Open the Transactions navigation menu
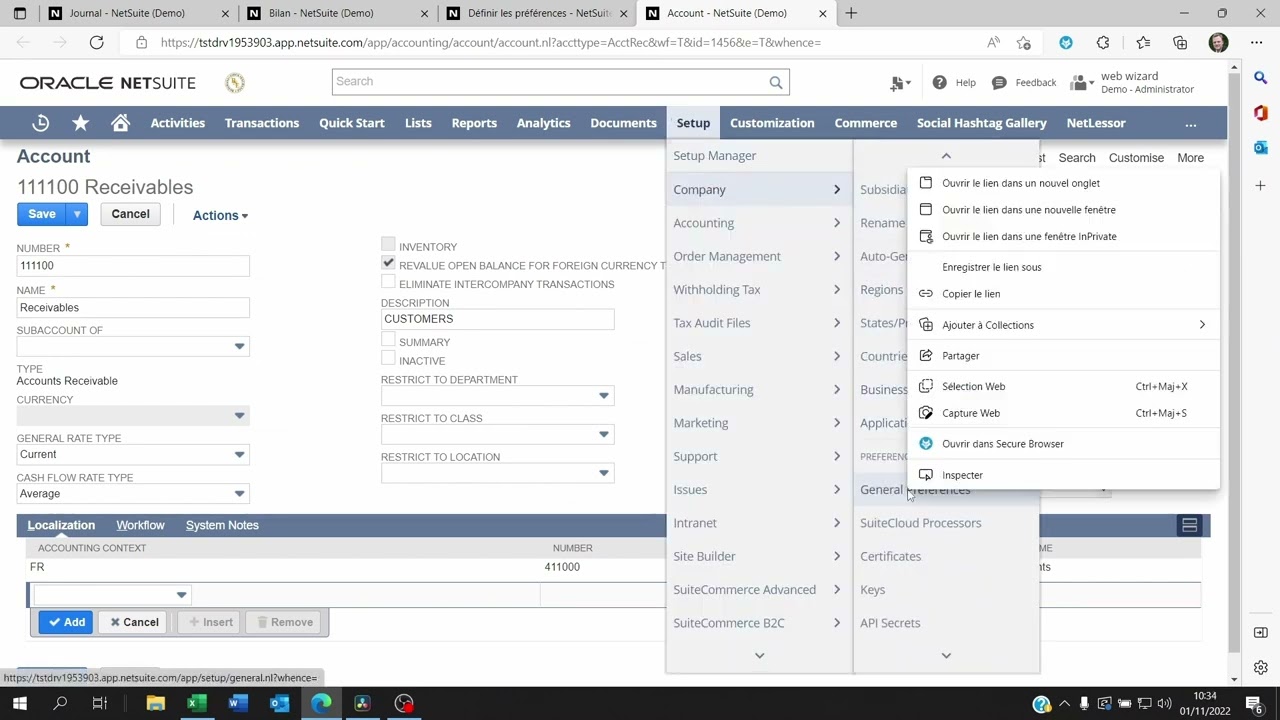The image size is (1280, 720). [262, 123]
